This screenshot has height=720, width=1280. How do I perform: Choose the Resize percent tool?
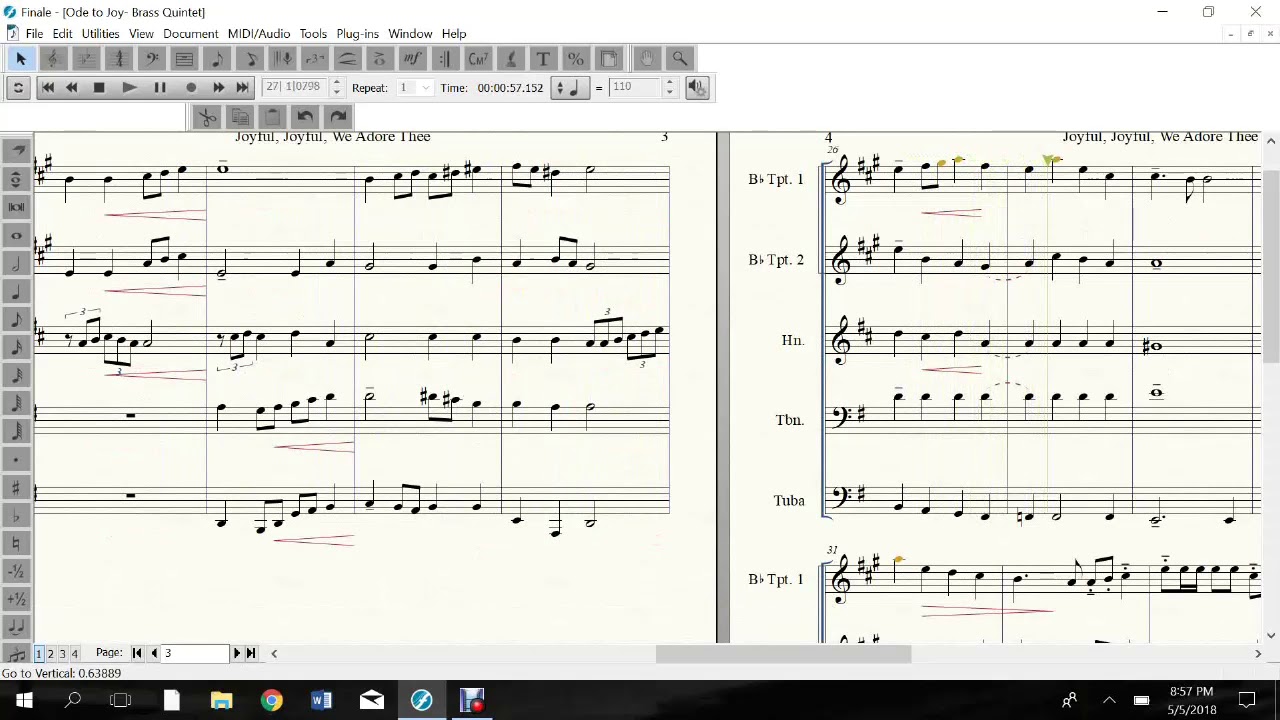coord(575,59)
